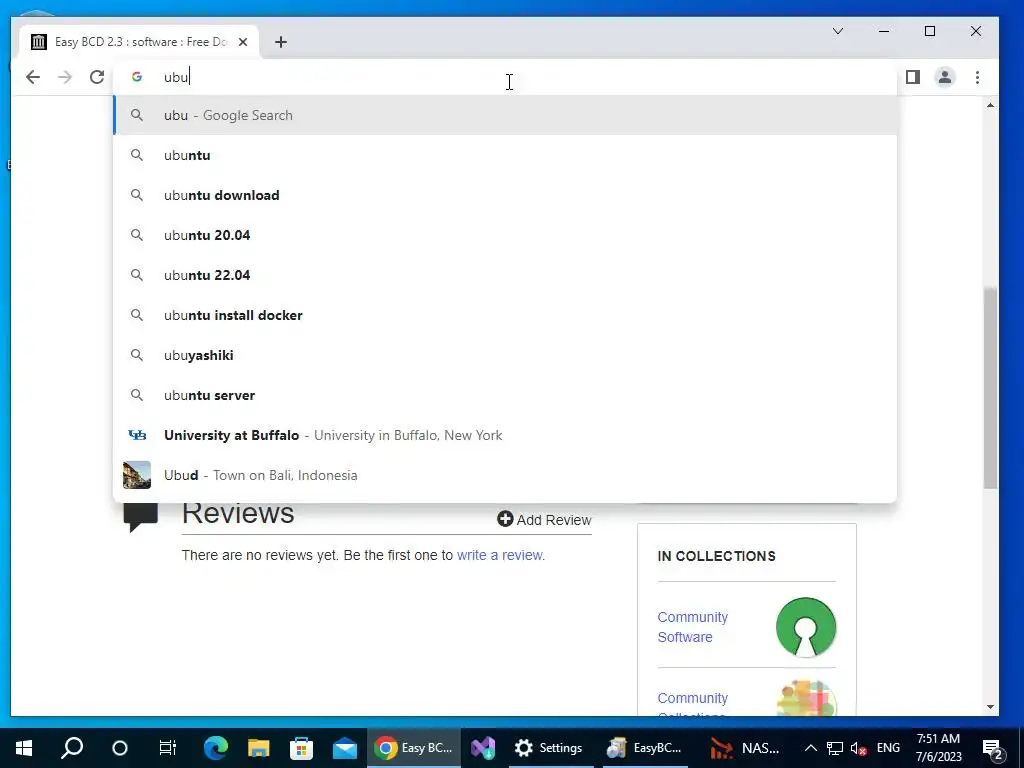Expand the tab search chevron

point(838,31)
